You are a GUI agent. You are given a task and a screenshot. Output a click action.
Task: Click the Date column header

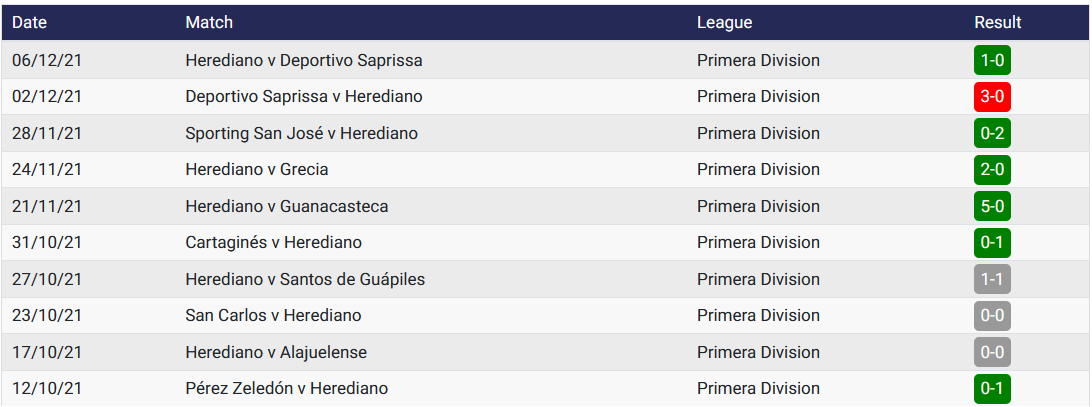(x=30, y=22)
